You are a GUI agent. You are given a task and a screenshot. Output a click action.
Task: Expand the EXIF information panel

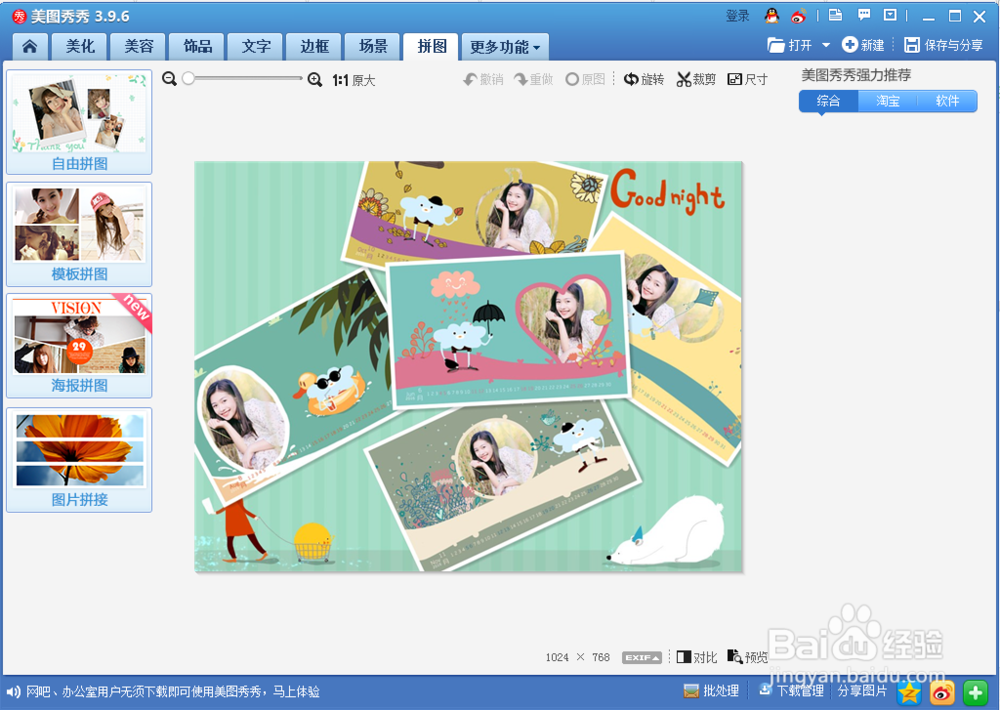640,657
